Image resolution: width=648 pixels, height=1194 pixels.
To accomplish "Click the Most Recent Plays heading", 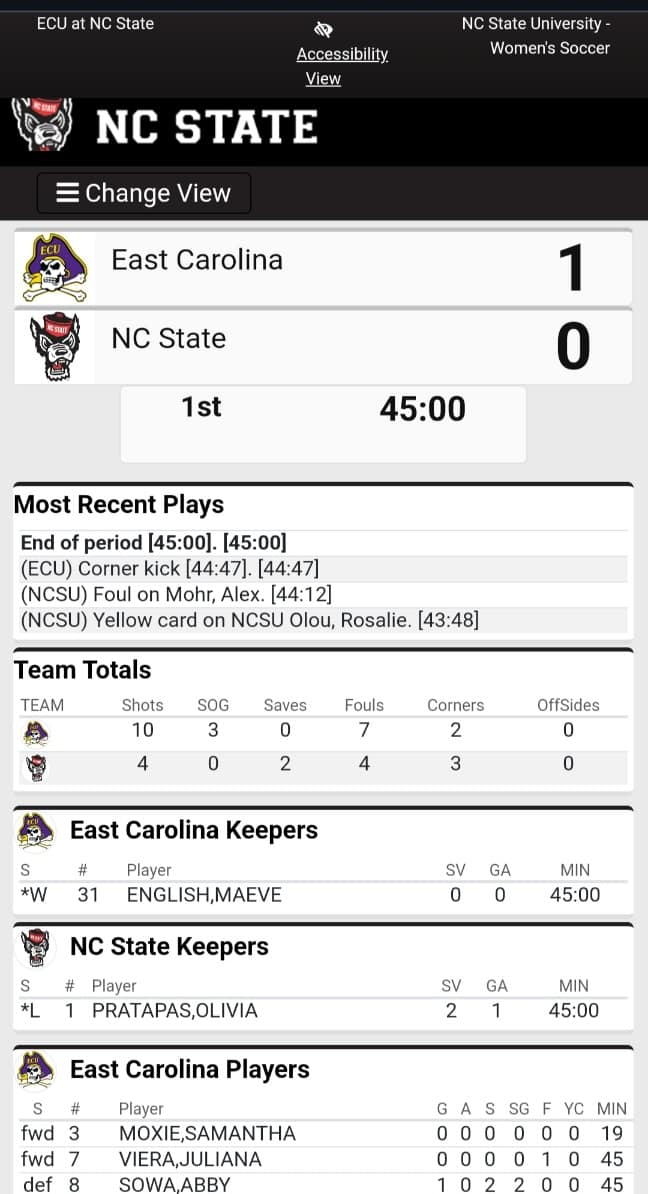I will click(x=119, y=505).
